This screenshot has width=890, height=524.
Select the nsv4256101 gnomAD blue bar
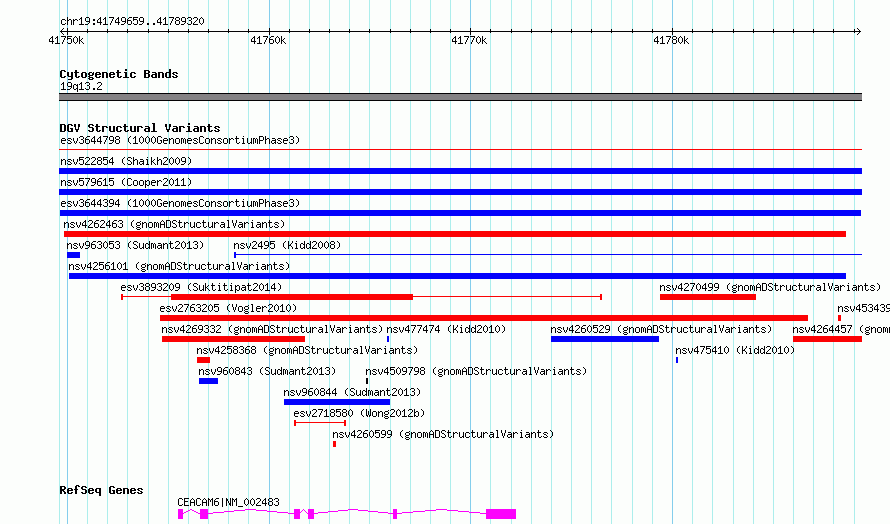point(457,276)
